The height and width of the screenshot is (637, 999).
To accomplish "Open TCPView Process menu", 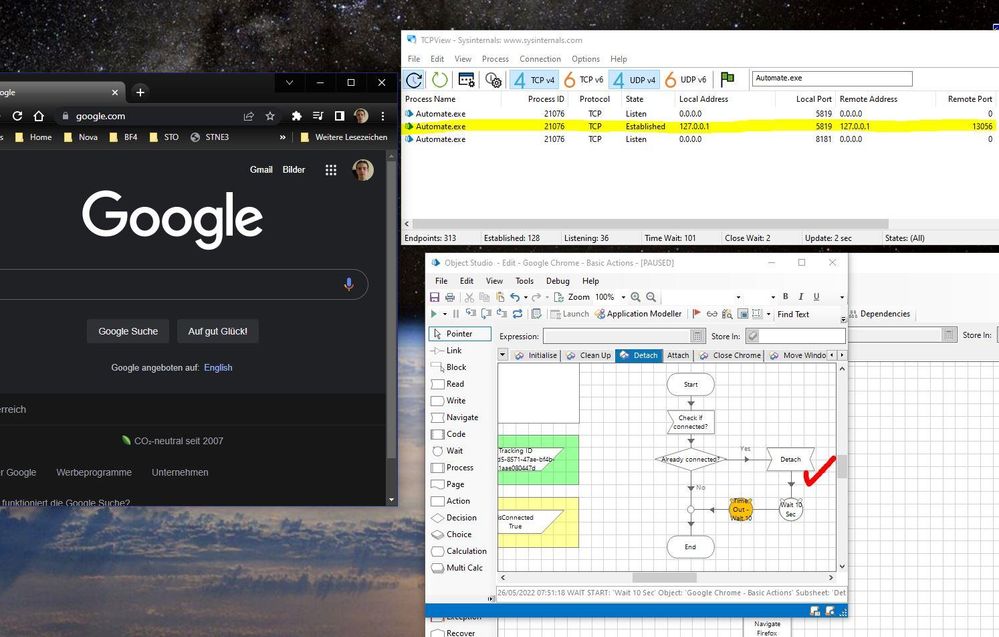I will pos(495,59).
